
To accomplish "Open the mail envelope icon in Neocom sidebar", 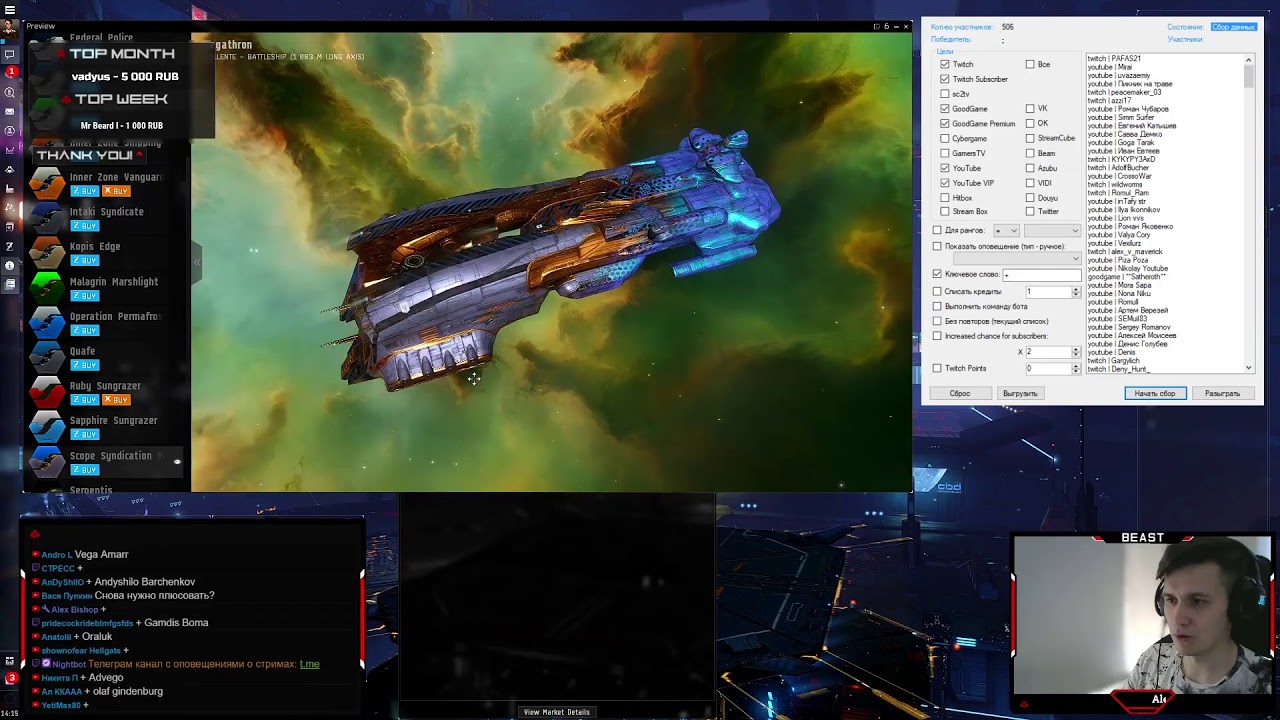I will [10, 111].
